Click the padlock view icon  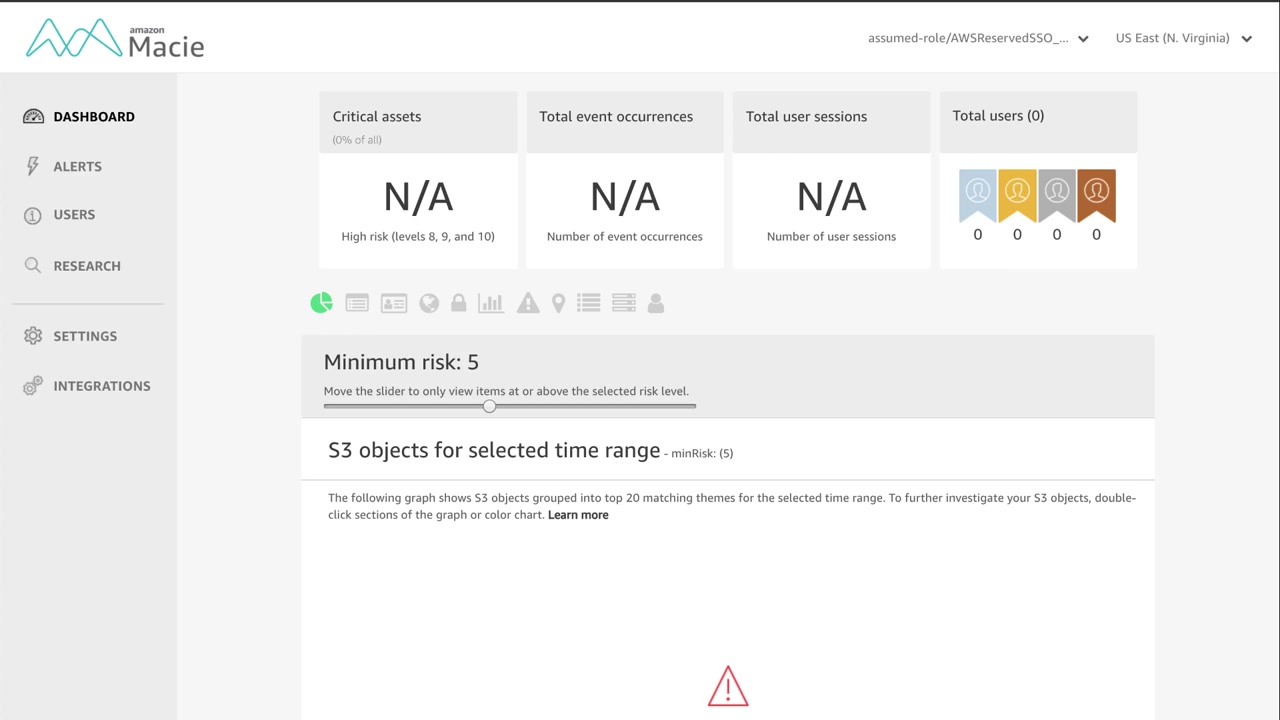click(459, 303)
